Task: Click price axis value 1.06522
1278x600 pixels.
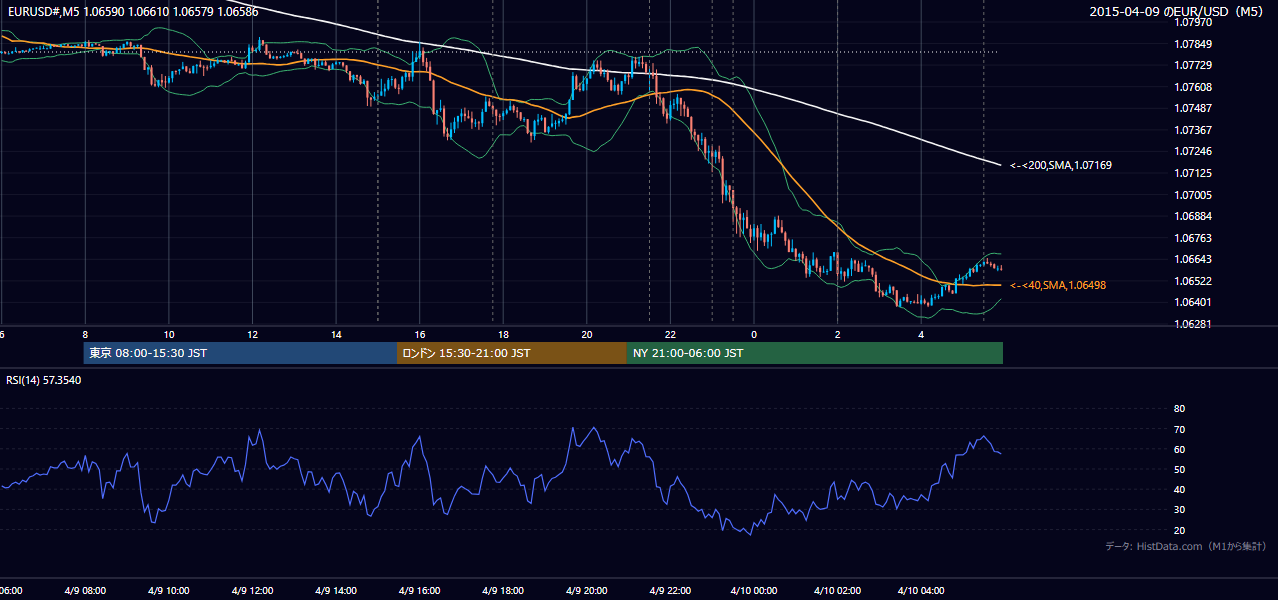Action: tap(1195, 281)
